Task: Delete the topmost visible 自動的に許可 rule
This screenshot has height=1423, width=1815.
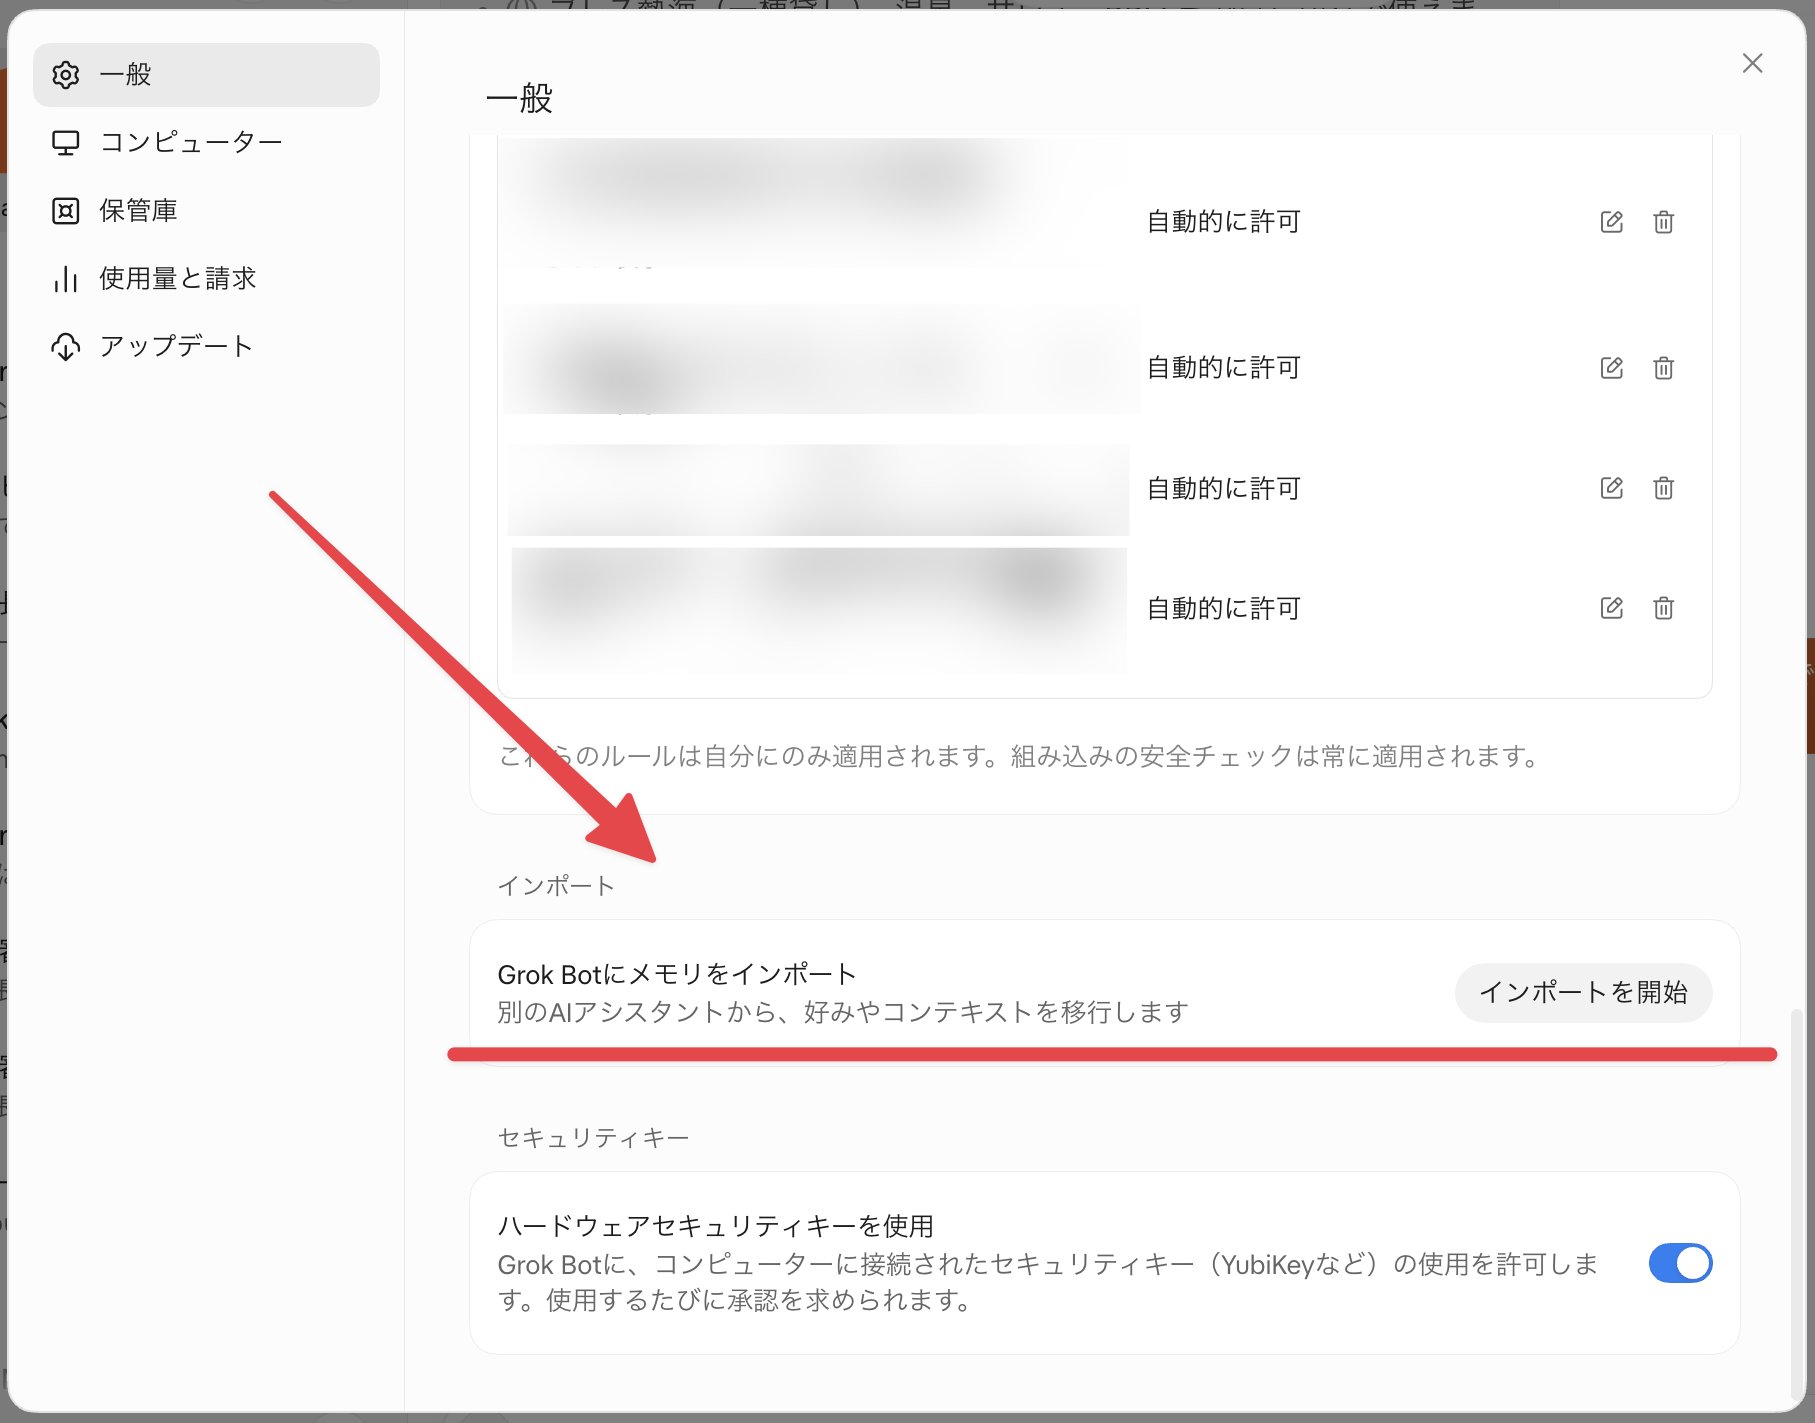Action: point(1663,222)
